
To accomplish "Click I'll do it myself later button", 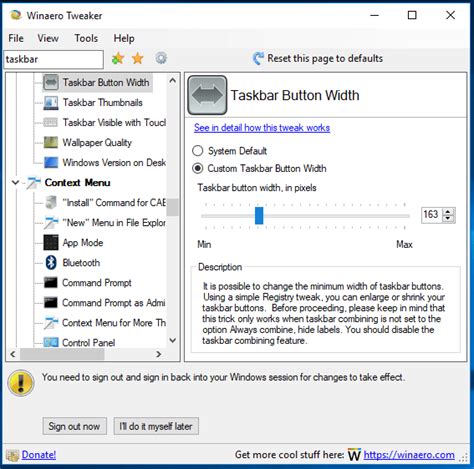I will (x=156, y=426).
